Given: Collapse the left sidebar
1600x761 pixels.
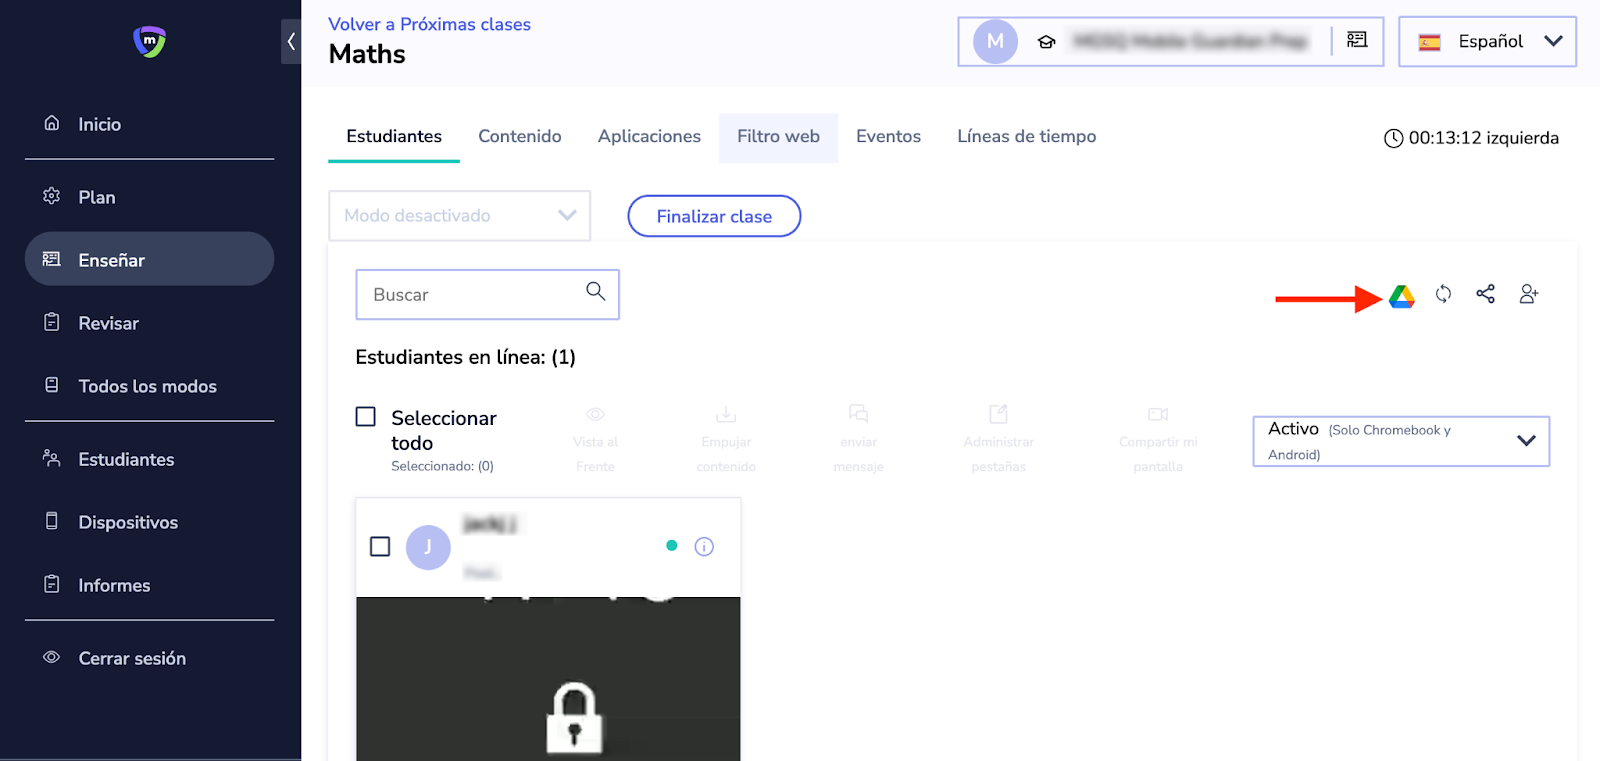Looking at the screenshot, I should click(291, 42).
